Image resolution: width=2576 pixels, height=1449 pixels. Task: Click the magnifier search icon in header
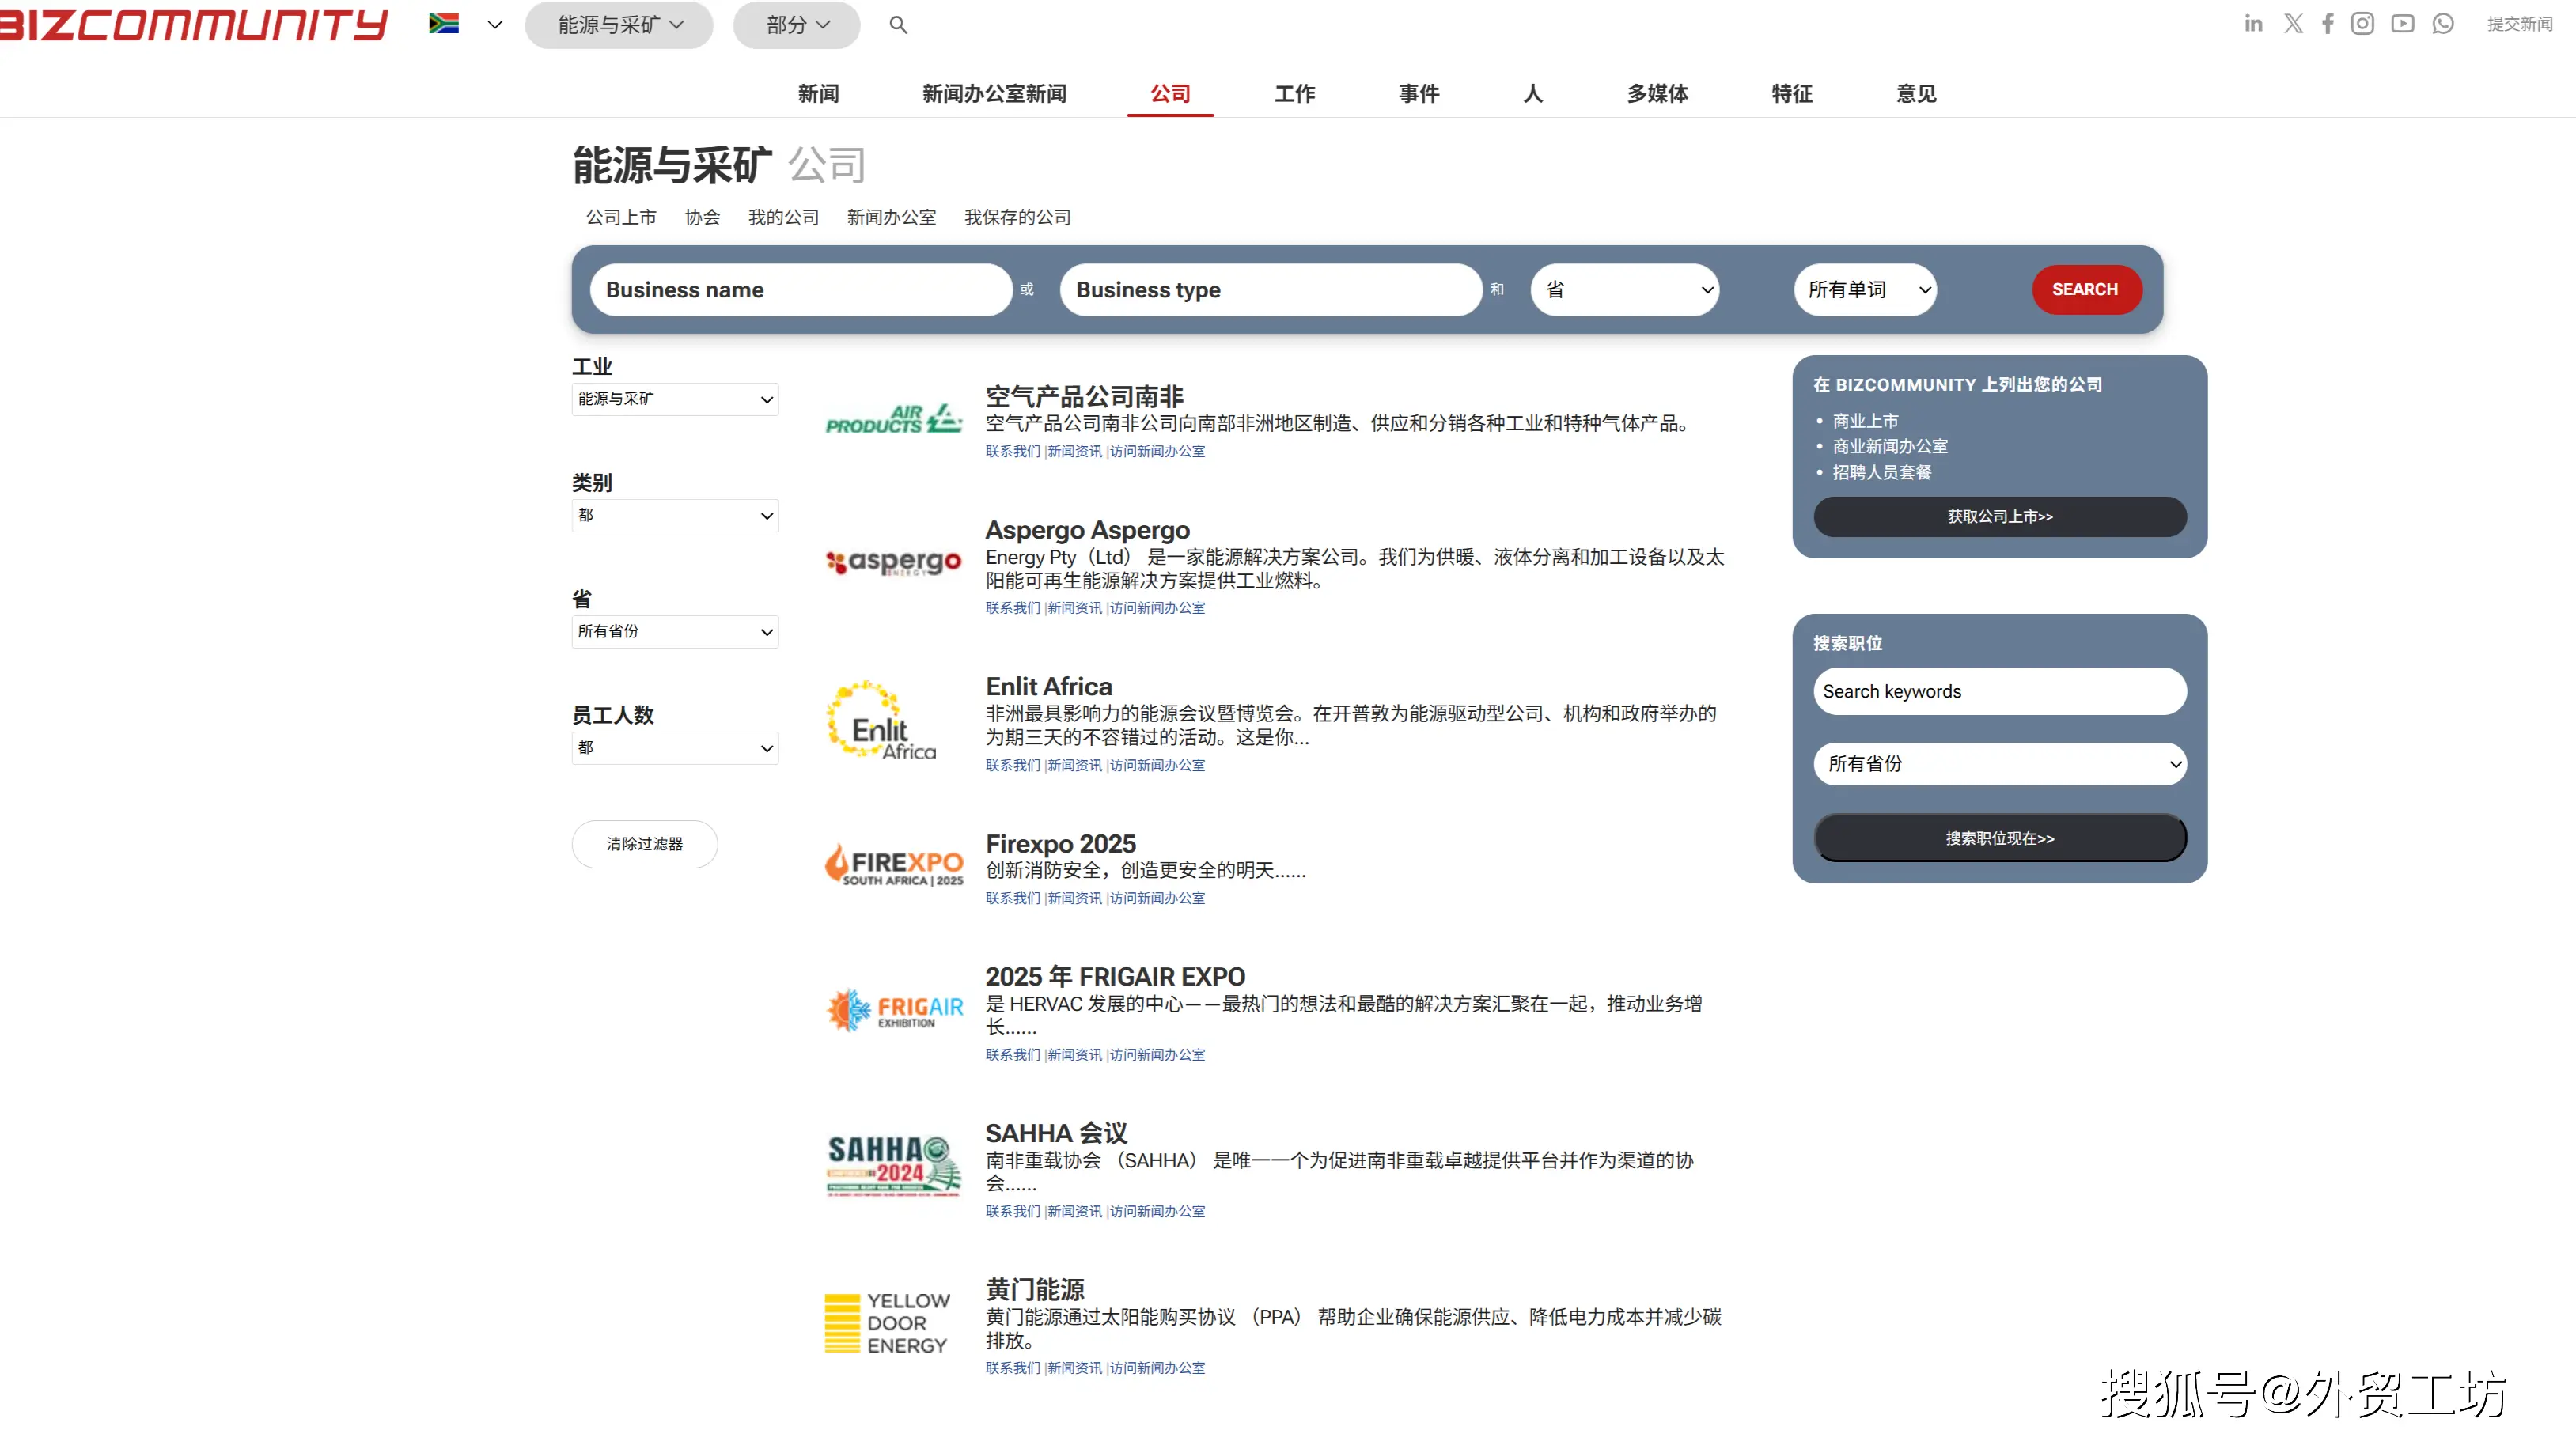click(x=898, y=25)
